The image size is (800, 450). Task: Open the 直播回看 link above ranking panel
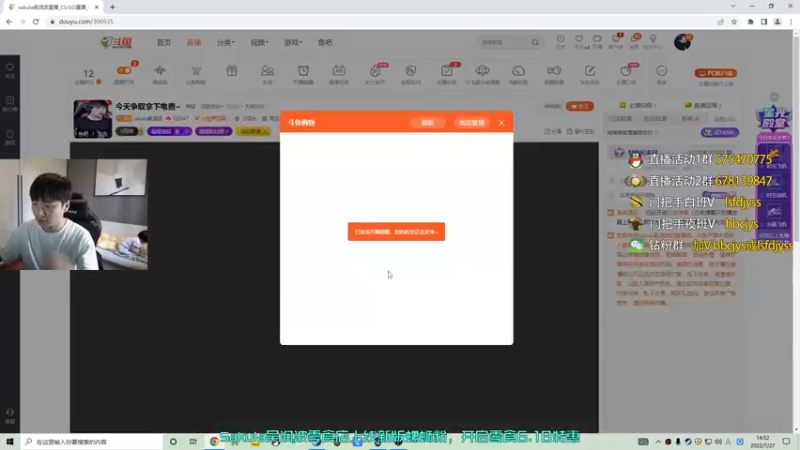(x=703, y=106)
